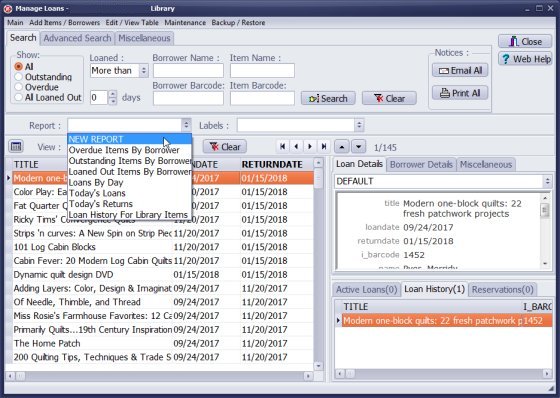The width and height of the screenshot is (560, 398).
Task: Click the Email All notices button
Action: point(460,70)
